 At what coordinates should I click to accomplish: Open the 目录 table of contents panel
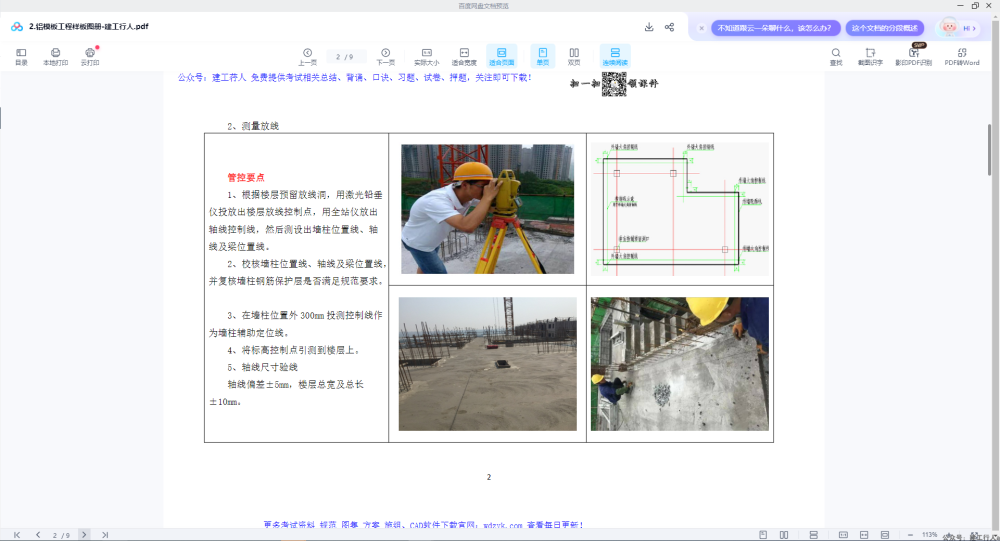(21, 56)
